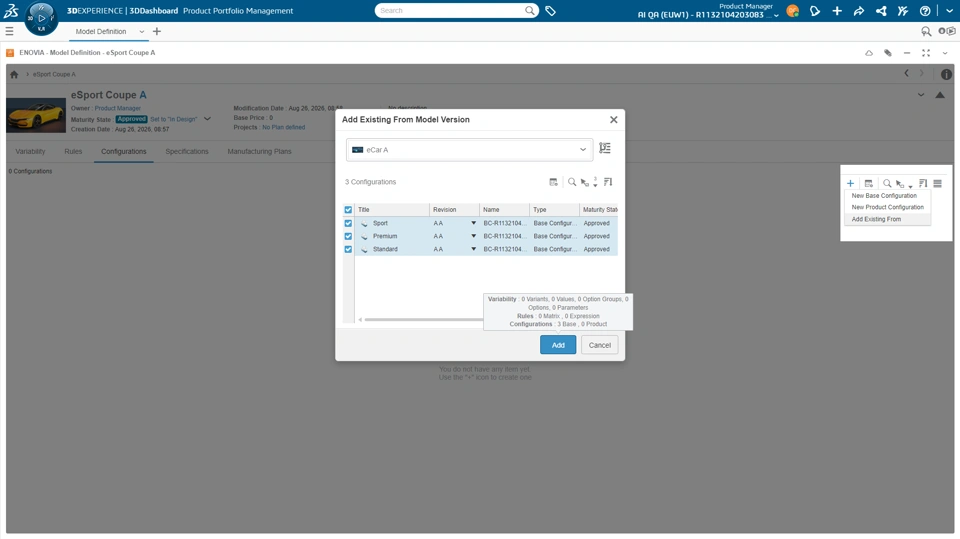Click sort icon in right toolbar
This screenshot has width=960, height=539.
tap(923, 183)
